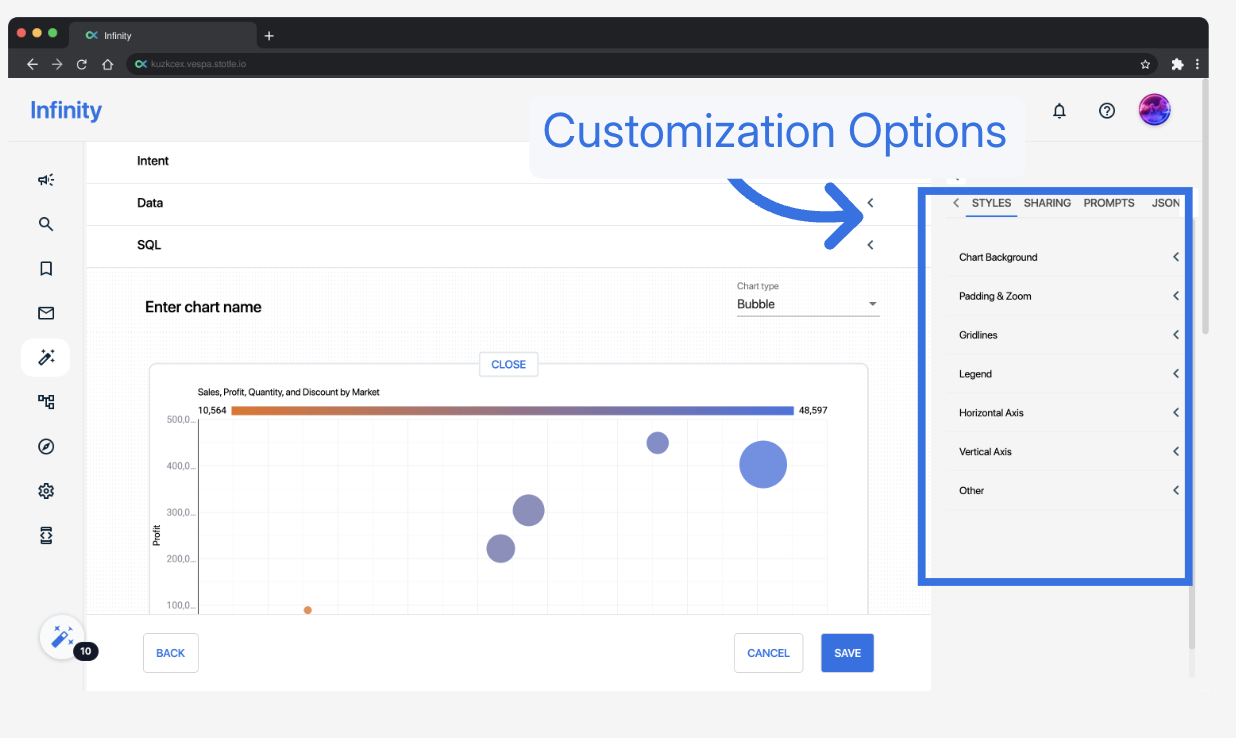Expand the Chart Background section

click(x=1068, y=257)
